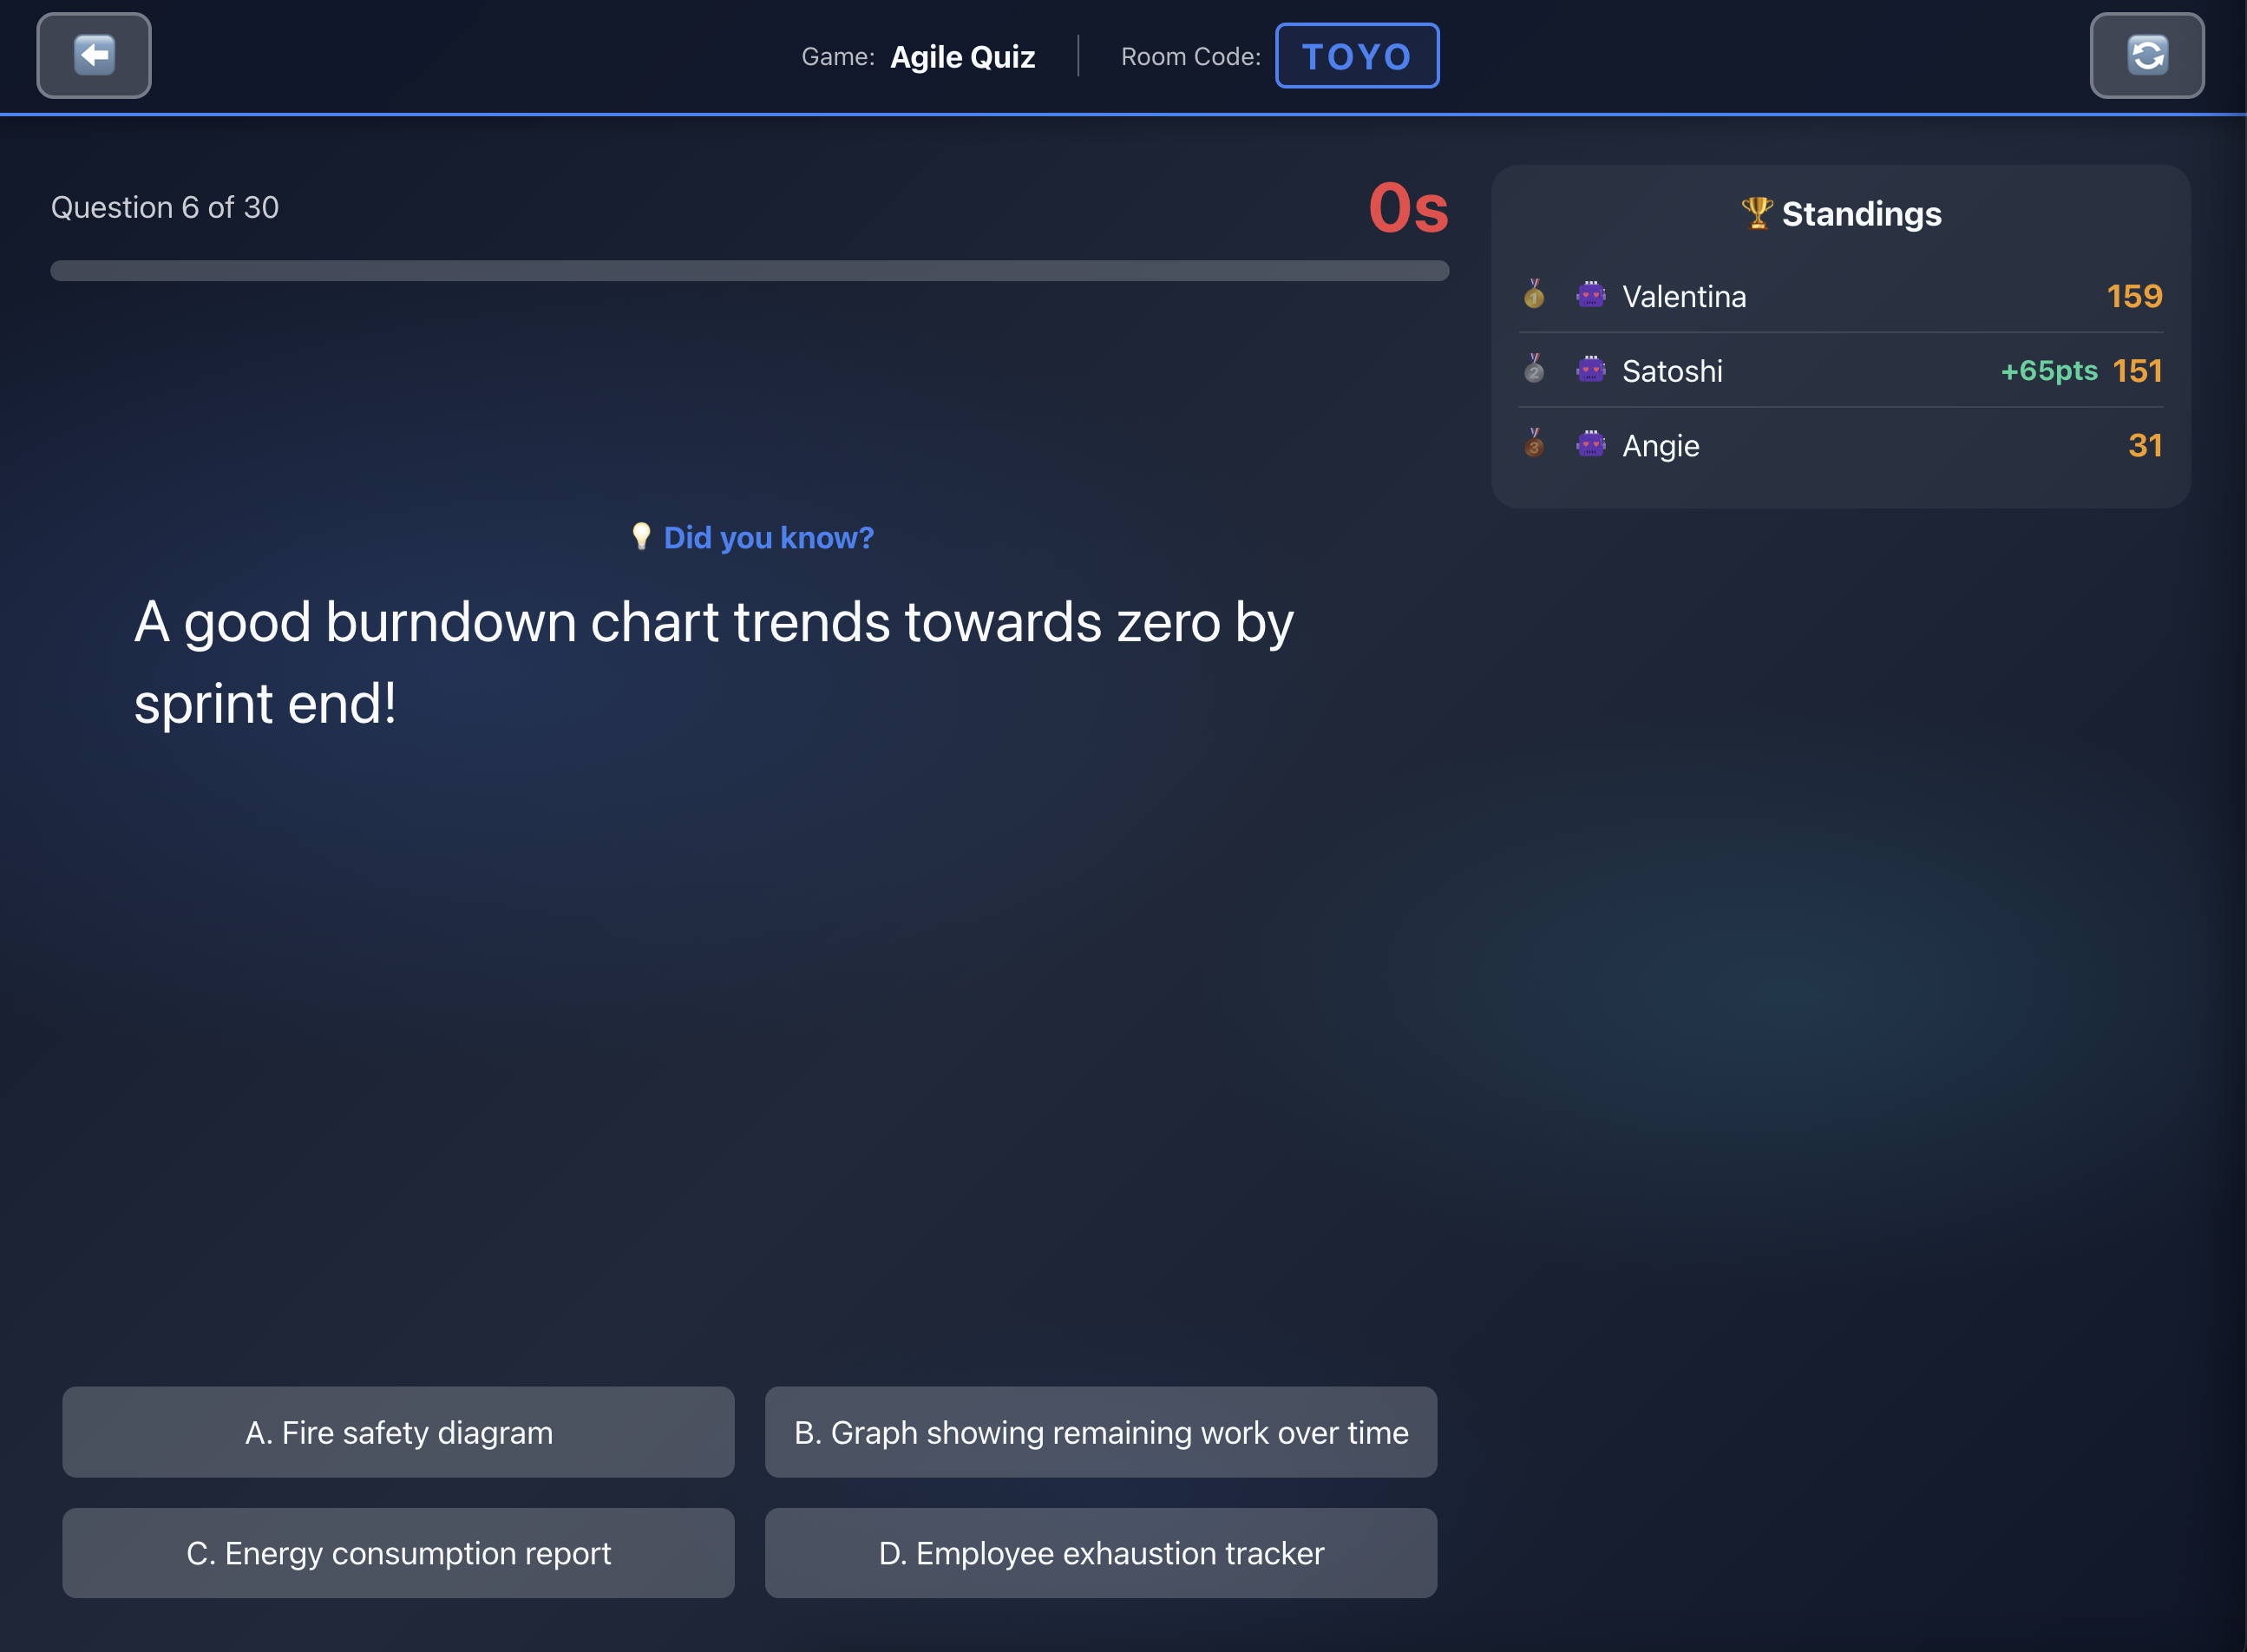Click Valentina's robot avatar icon
Screen dimensions: 2247x1652
click(x=1591, y=295)
